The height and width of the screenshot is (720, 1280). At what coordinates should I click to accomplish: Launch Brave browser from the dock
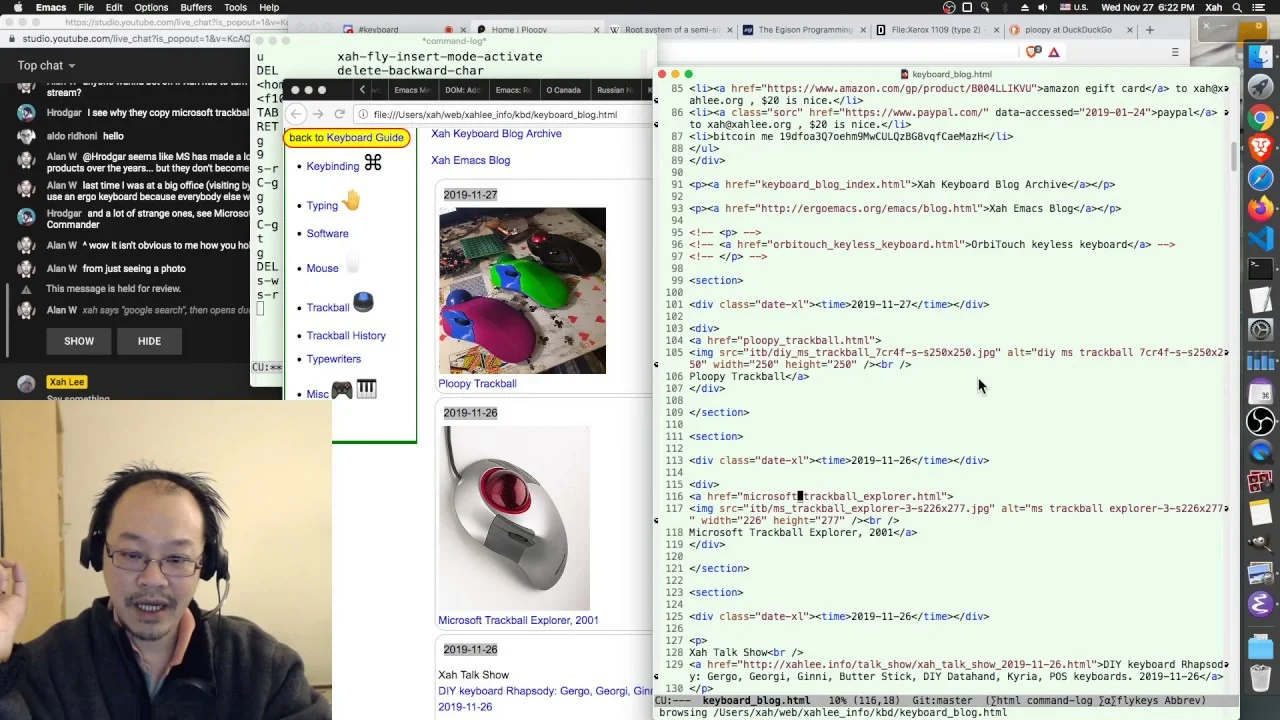(1261, 148)
